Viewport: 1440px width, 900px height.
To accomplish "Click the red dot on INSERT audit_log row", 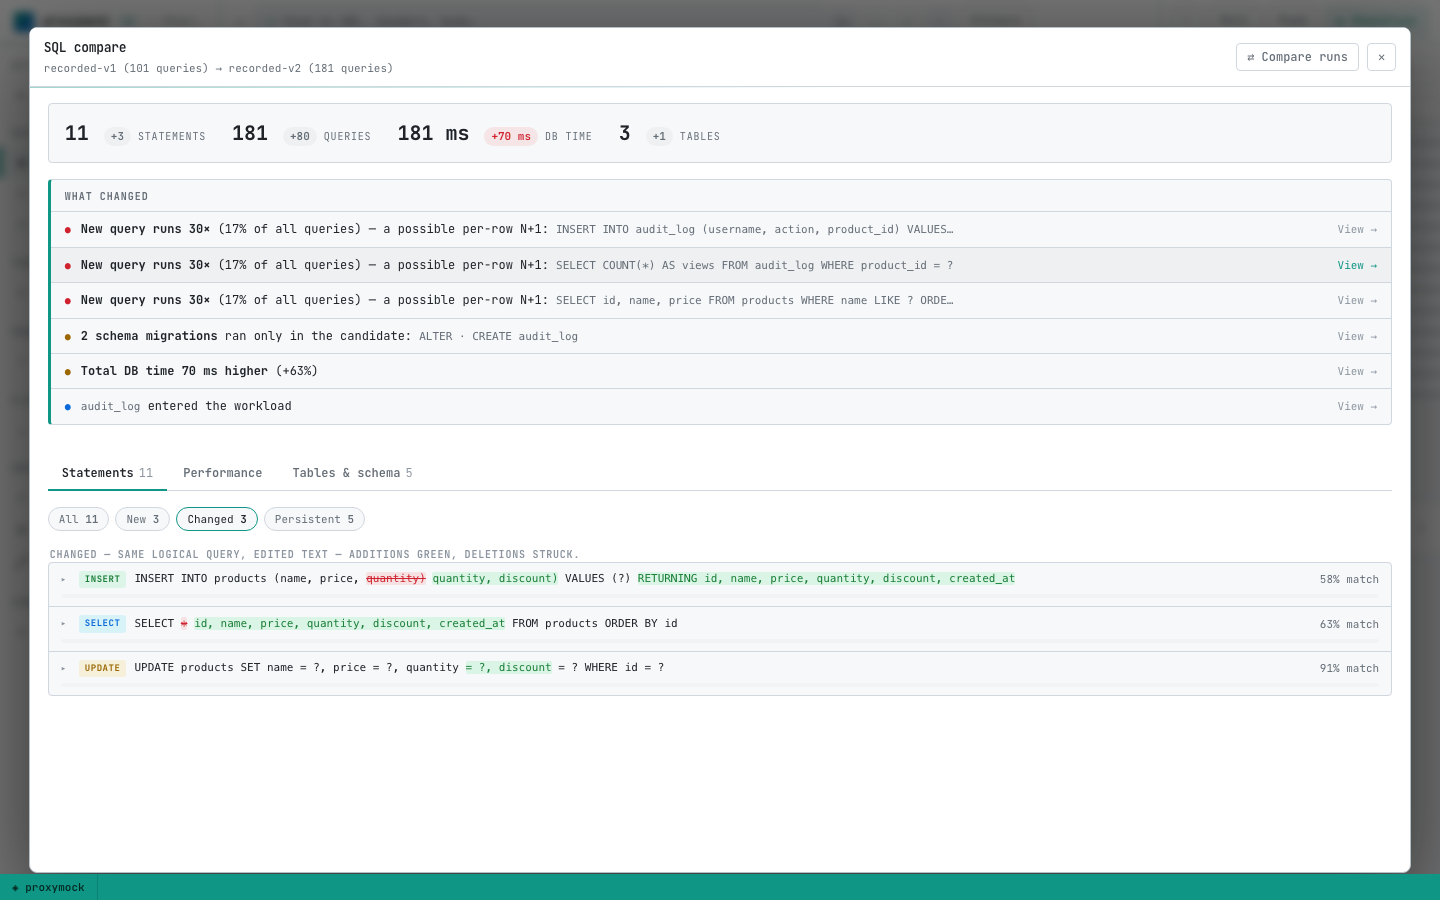I will pos(68,230).
